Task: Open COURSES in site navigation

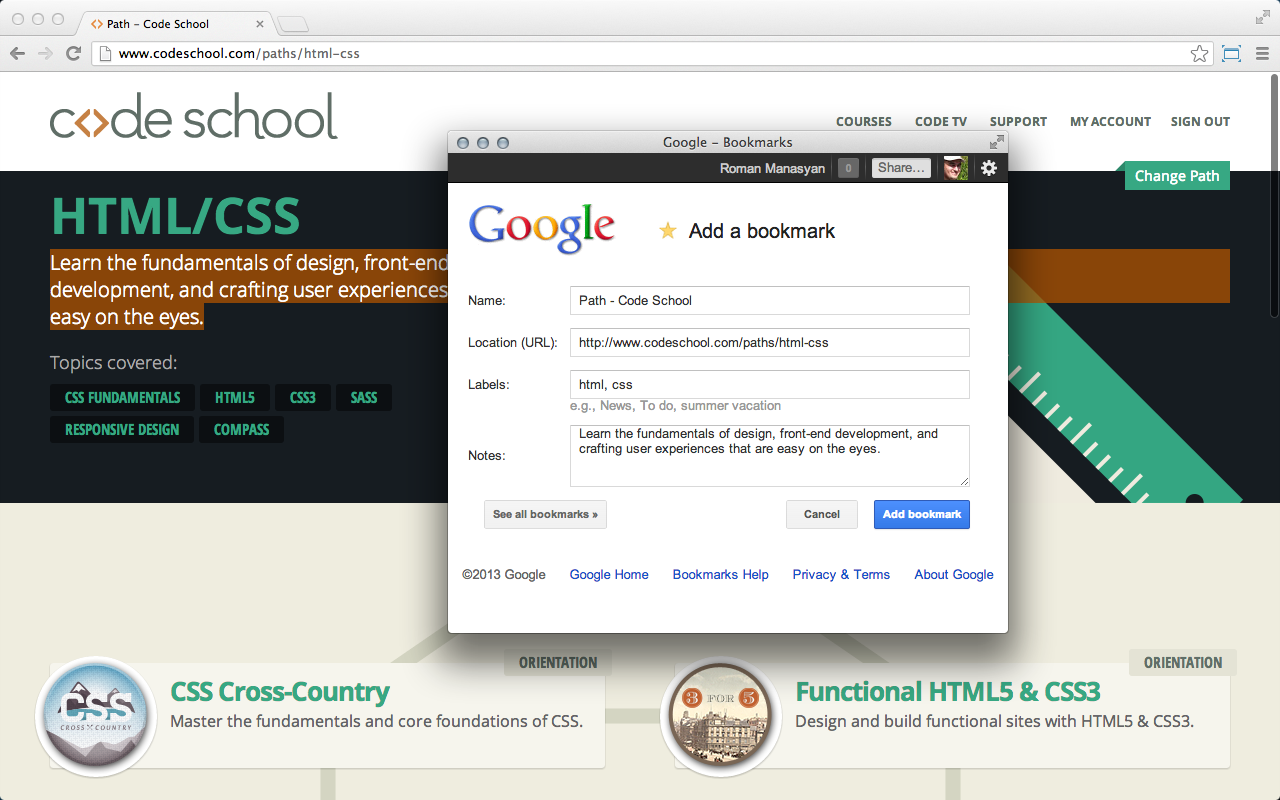Action: tap(864, 121)
